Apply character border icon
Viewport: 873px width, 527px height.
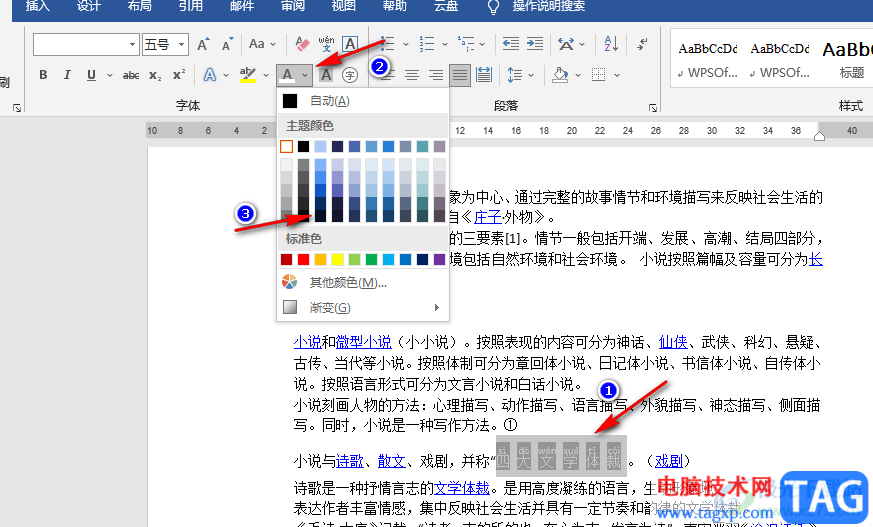(x=350, y=44)
